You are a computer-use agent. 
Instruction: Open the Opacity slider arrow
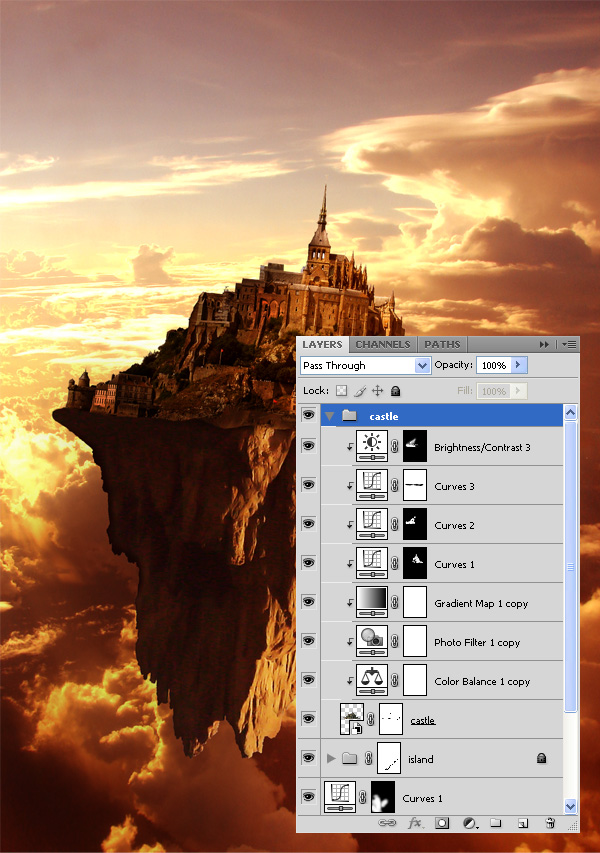tap(519, 365)
